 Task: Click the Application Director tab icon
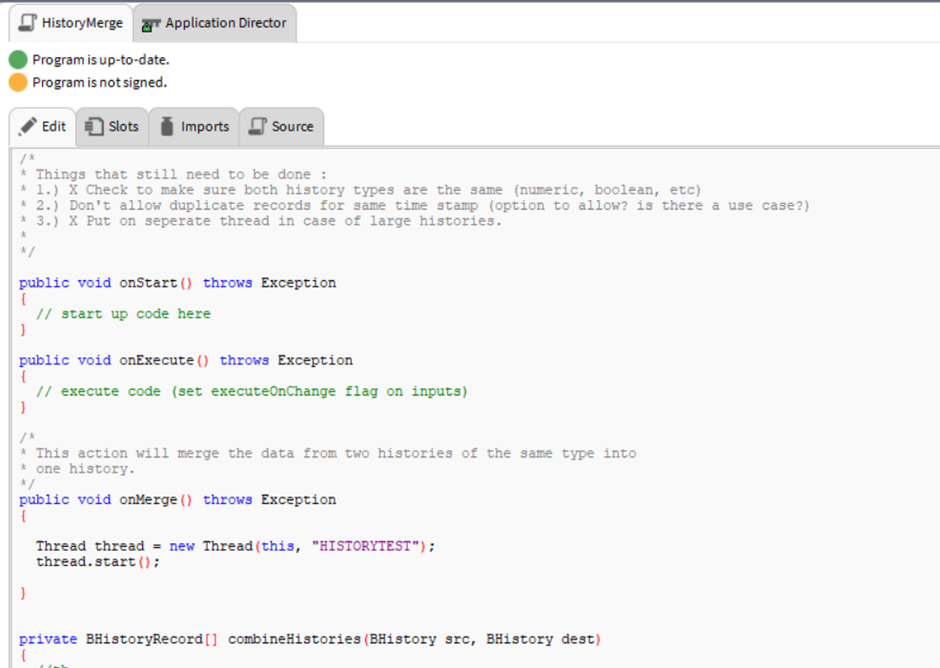tap(152, 22)
